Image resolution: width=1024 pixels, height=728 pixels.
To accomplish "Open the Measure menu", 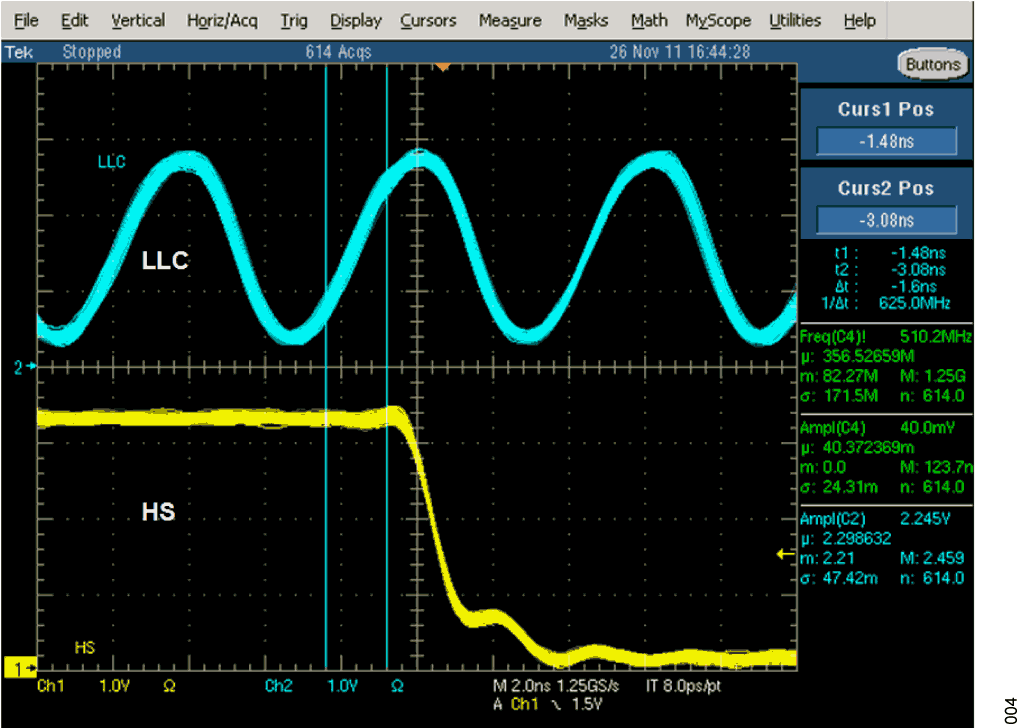I will [x=510, y=20].
